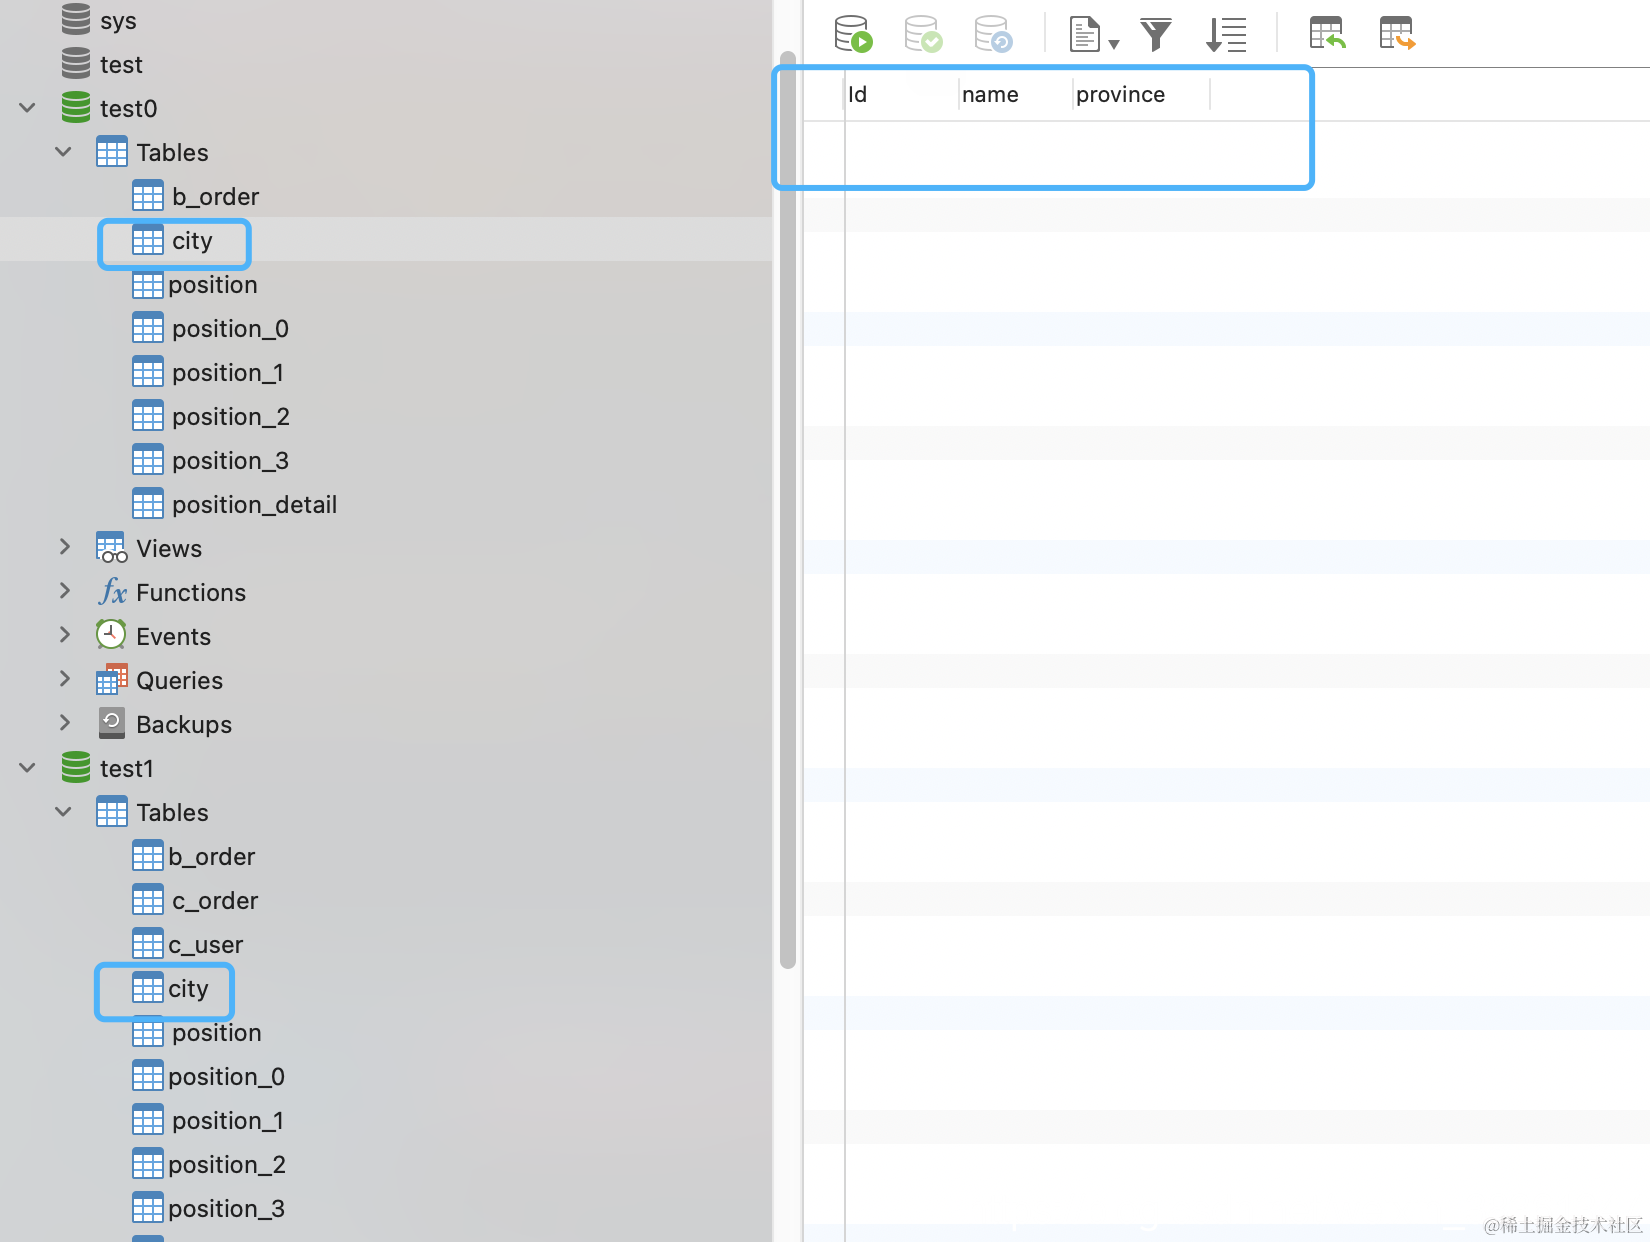This screenshot has width=1650, height=1242.
Task: Select the position_detail table
Action: point(254,505)
